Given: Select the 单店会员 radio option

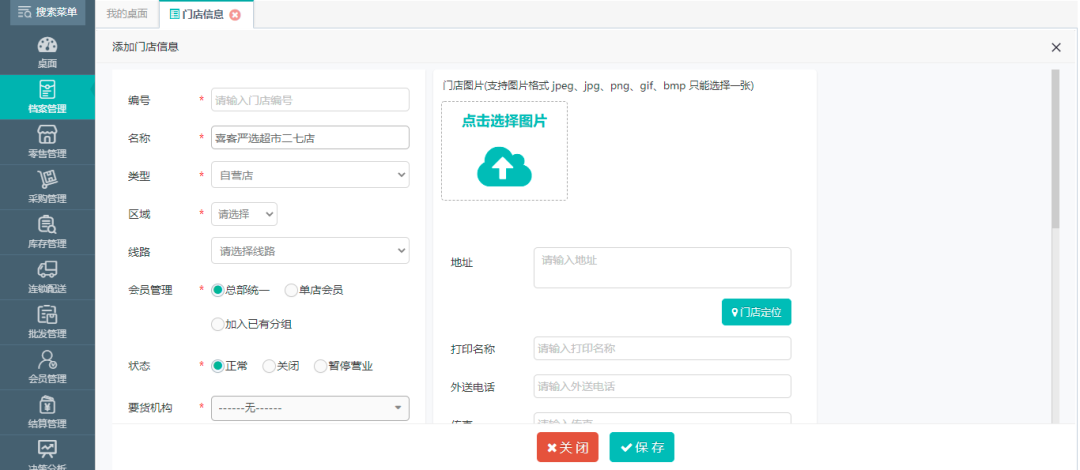Looking at the screenshot, I should [x=291, y=290].
